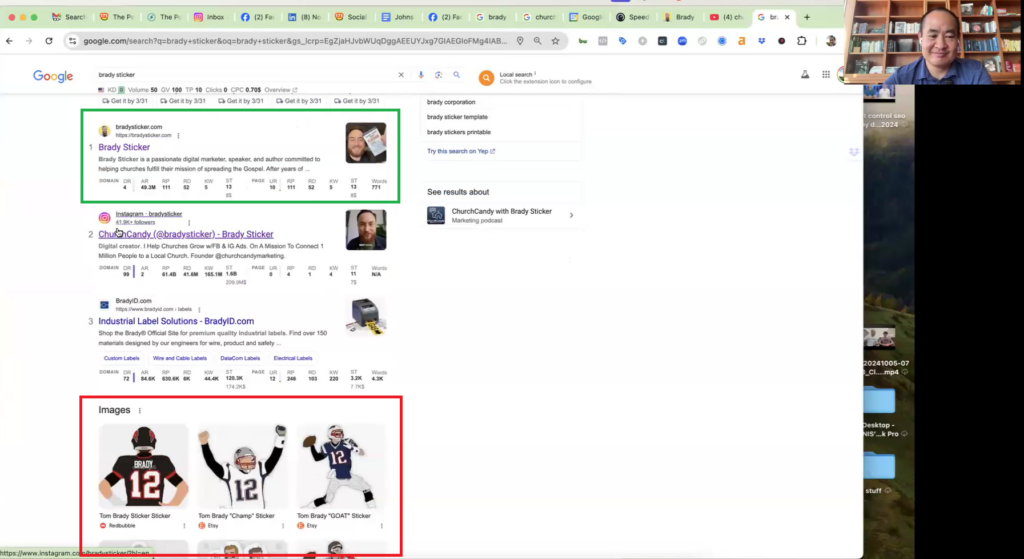Select related search brady sticker template
This screenshot has width=1024, height=559.
457,118
